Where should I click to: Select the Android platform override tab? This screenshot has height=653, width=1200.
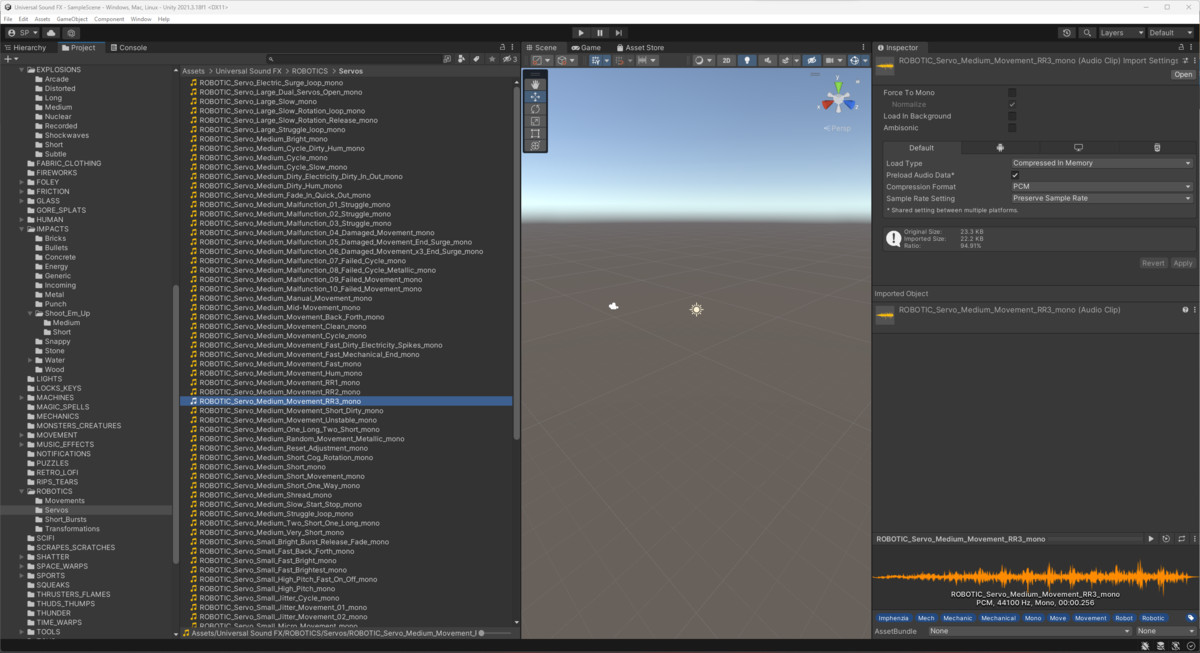[x=1000, y=148]
